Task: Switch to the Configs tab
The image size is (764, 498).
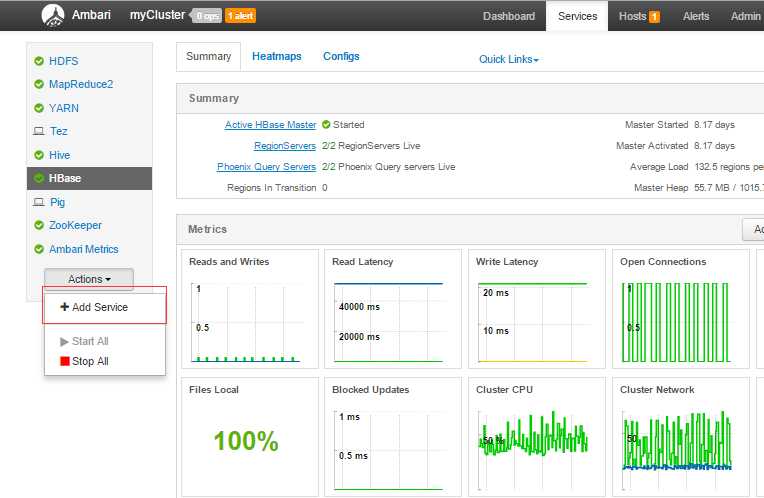Action: point(341,57)
